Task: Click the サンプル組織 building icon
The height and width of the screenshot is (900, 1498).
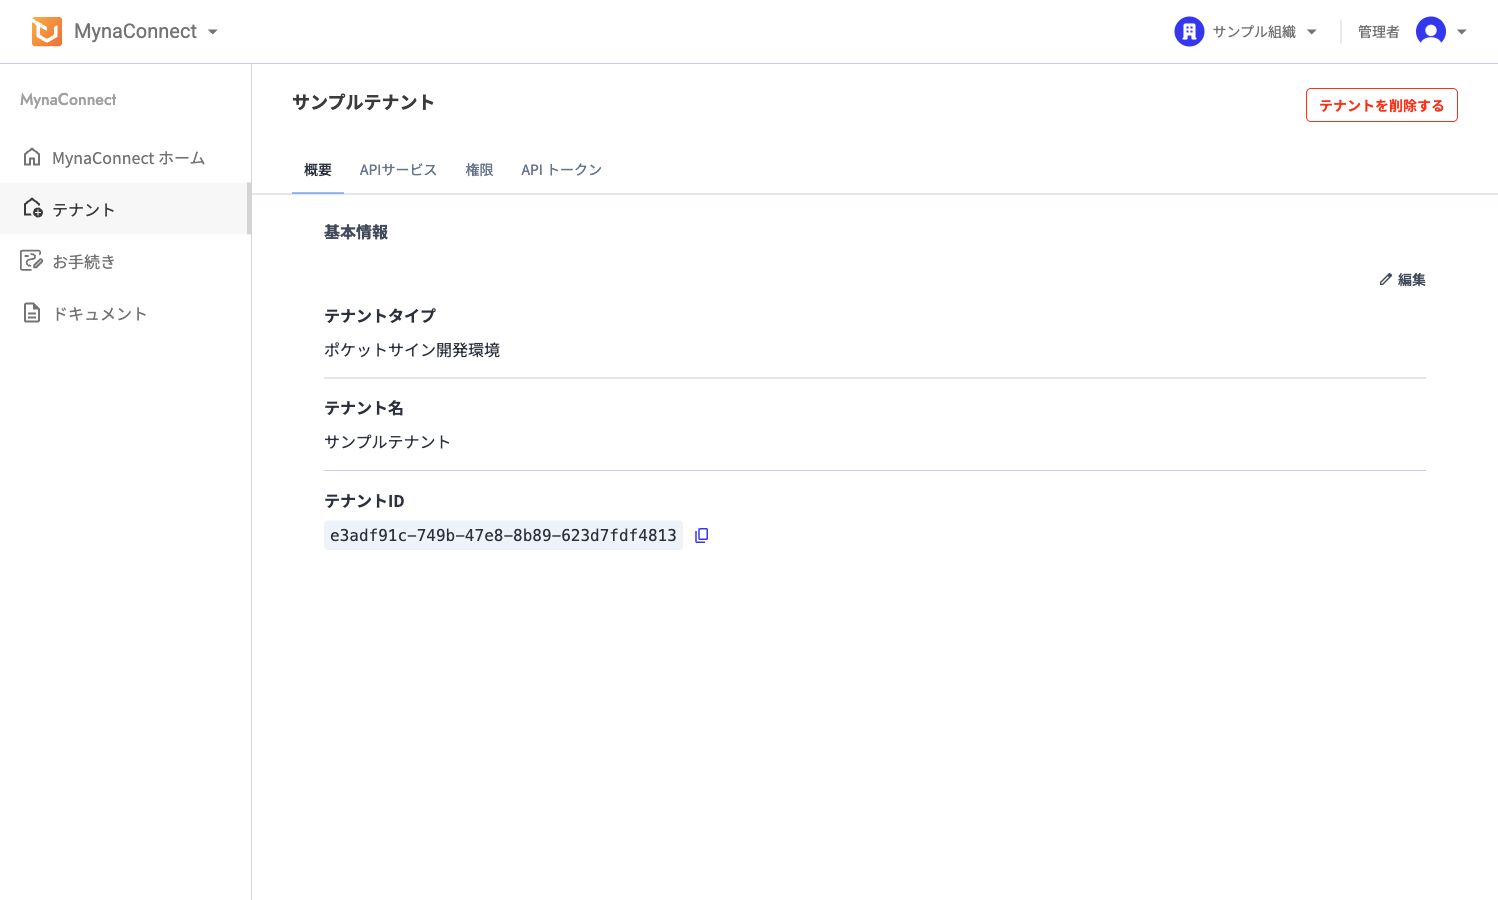Action: point(1188,32)
